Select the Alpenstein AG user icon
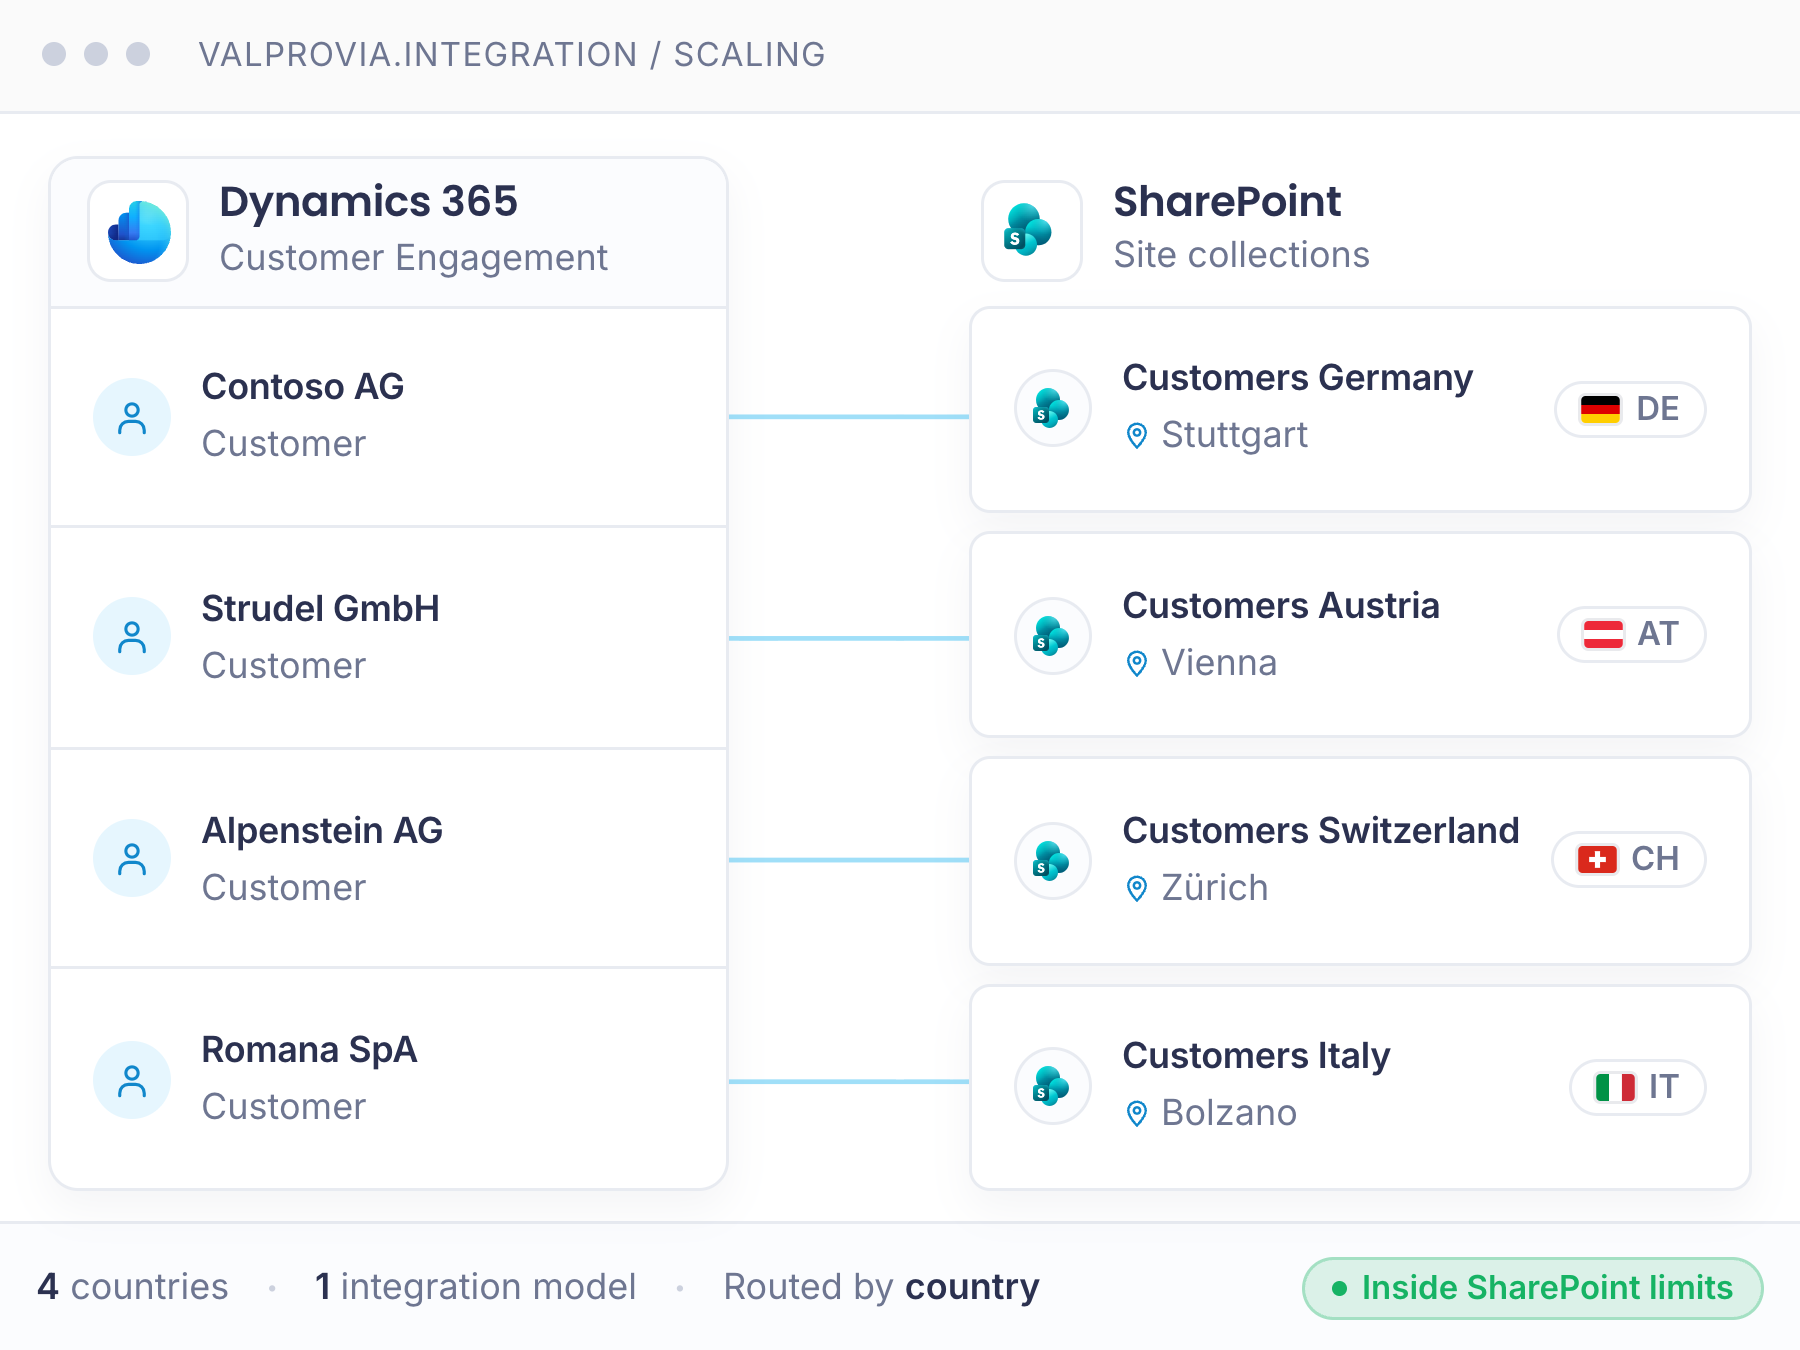 (132, 858)
